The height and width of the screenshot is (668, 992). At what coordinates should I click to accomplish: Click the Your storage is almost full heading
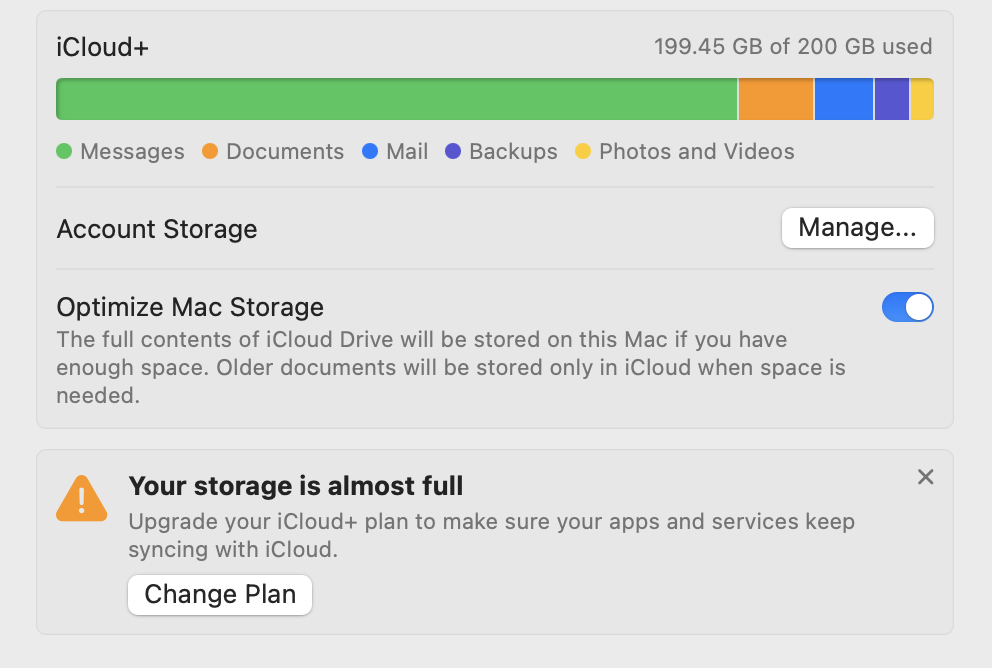coord(296,487)
